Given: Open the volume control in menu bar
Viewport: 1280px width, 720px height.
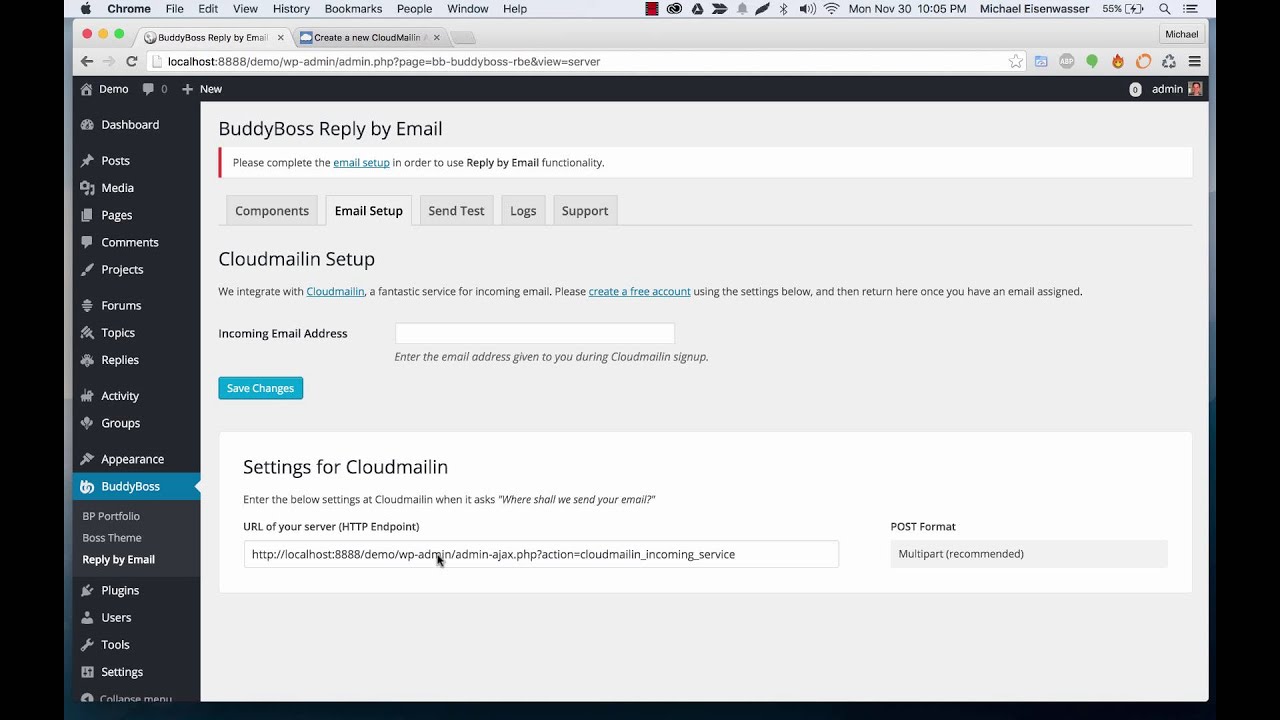Looking at the screenshot, I should click(x=806, y=9).
